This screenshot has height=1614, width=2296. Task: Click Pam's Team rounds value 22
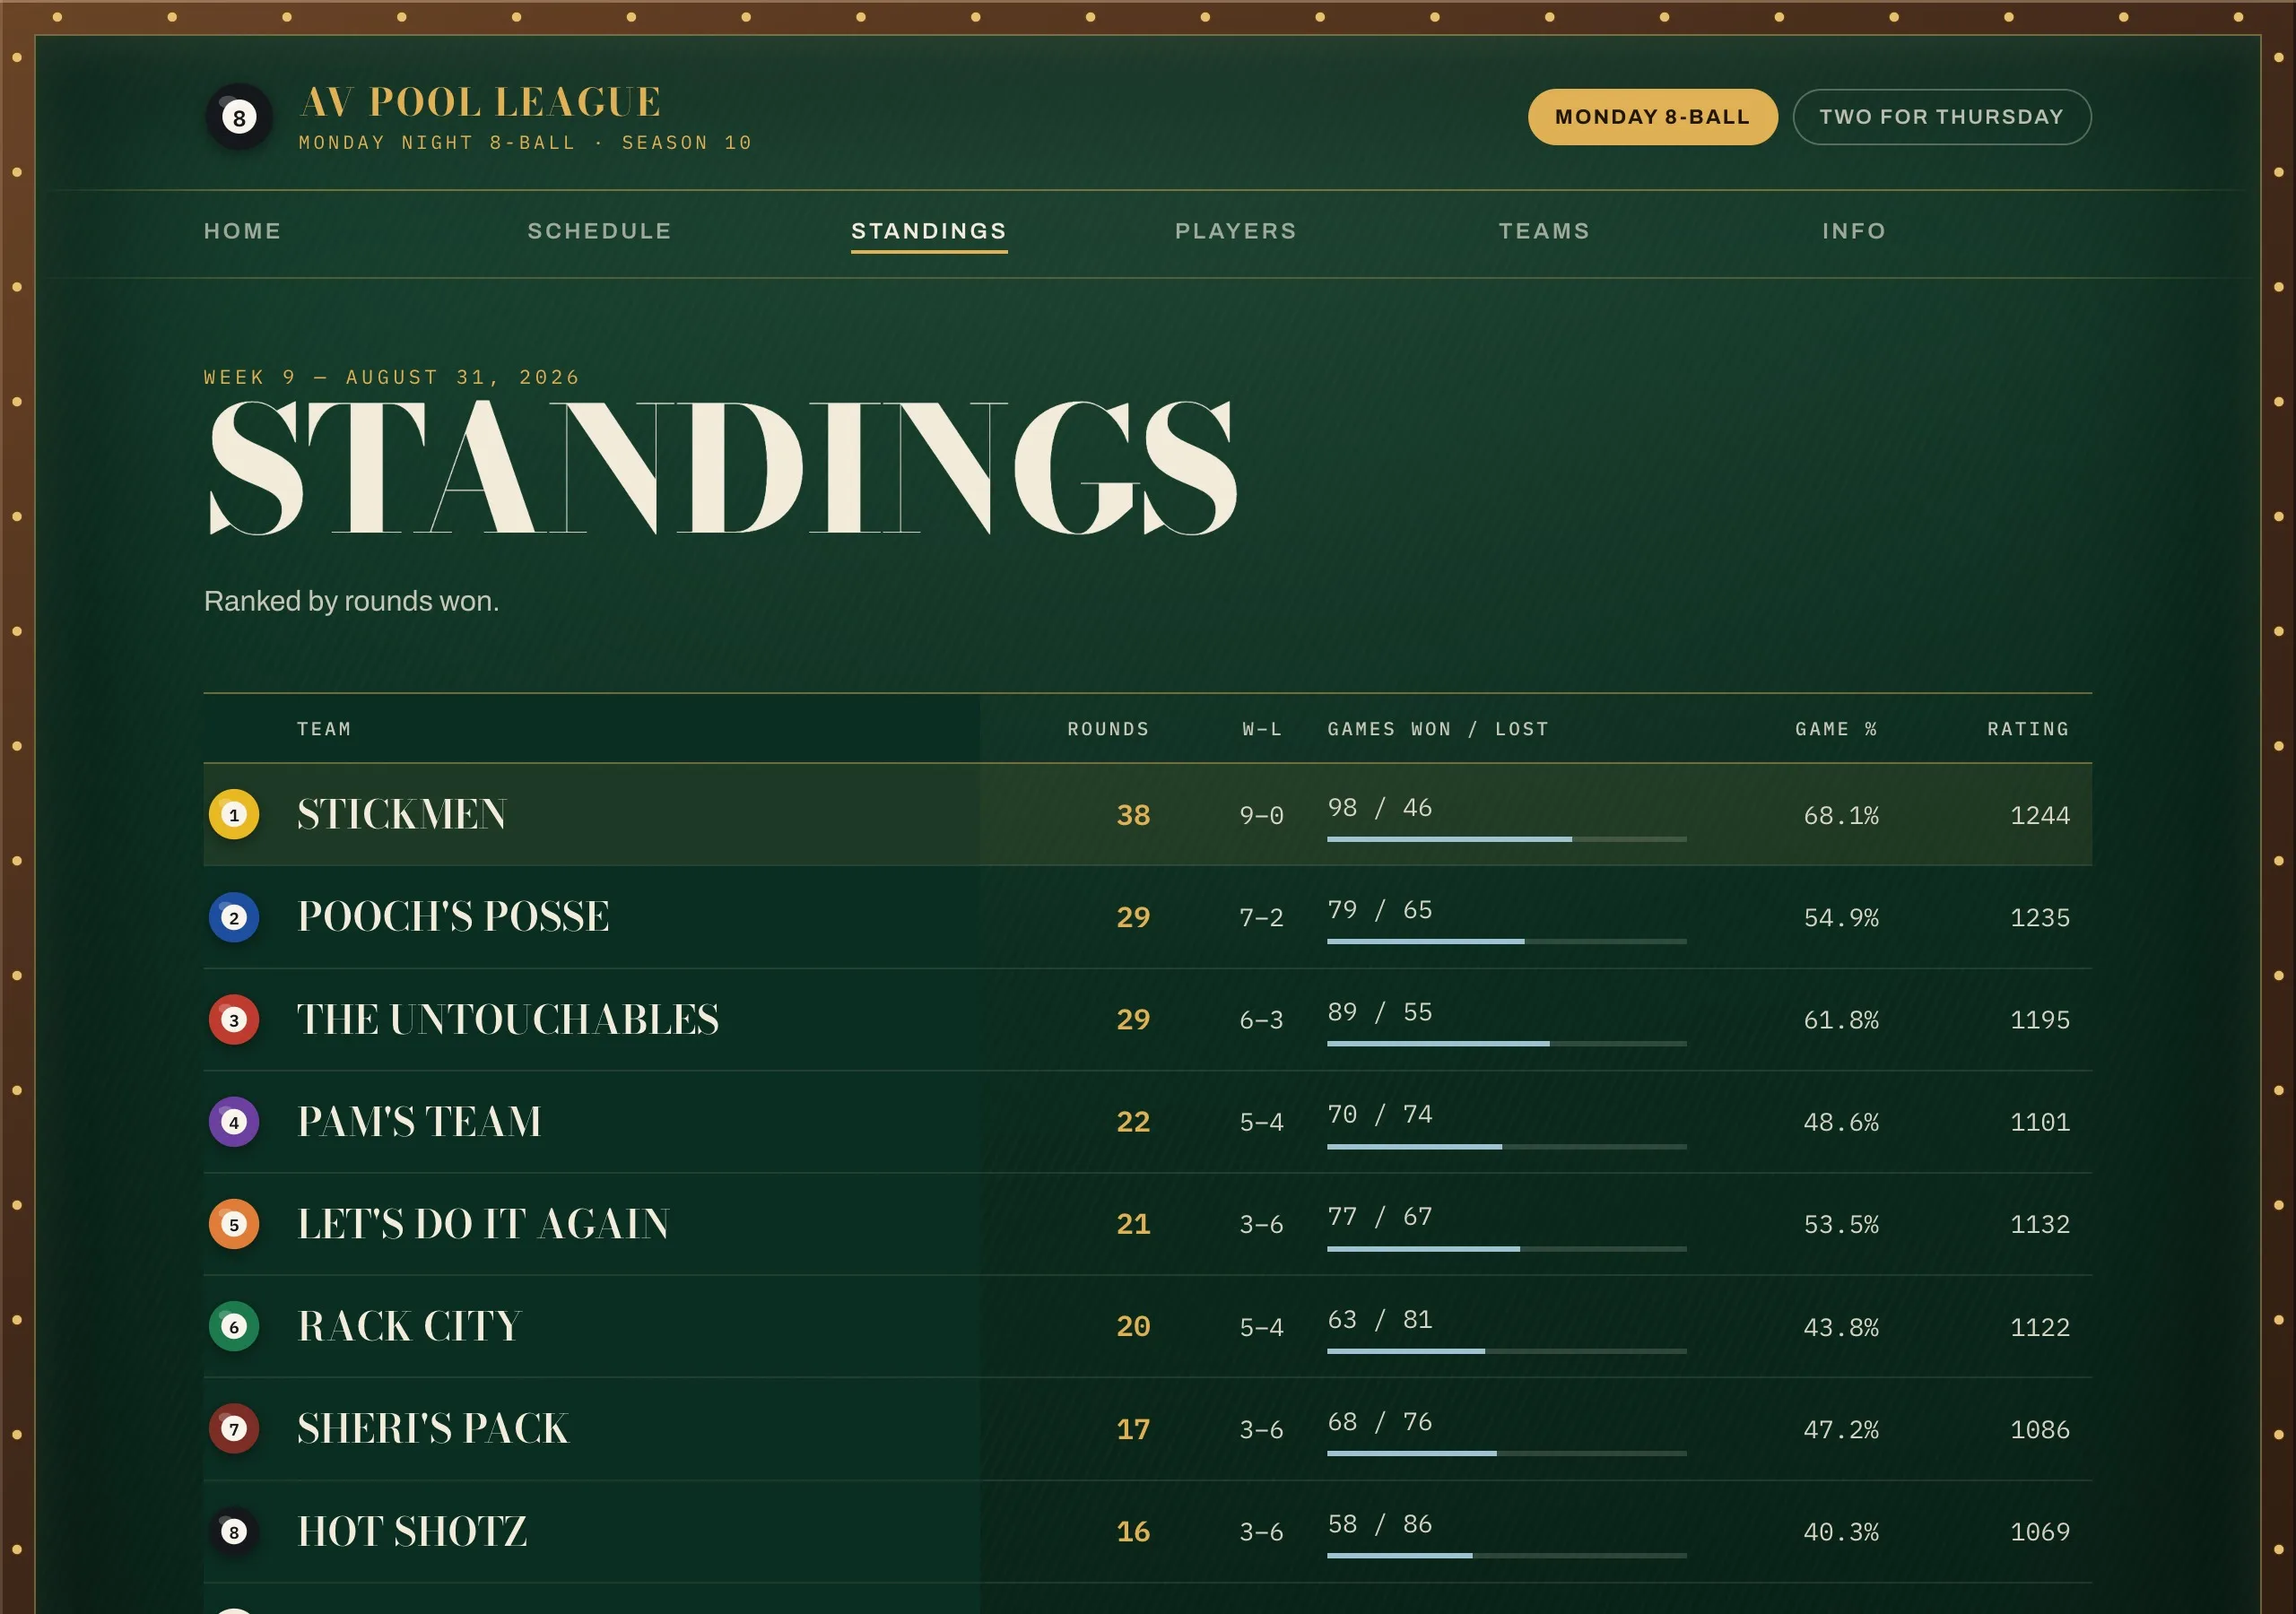pos(1133,1122)
